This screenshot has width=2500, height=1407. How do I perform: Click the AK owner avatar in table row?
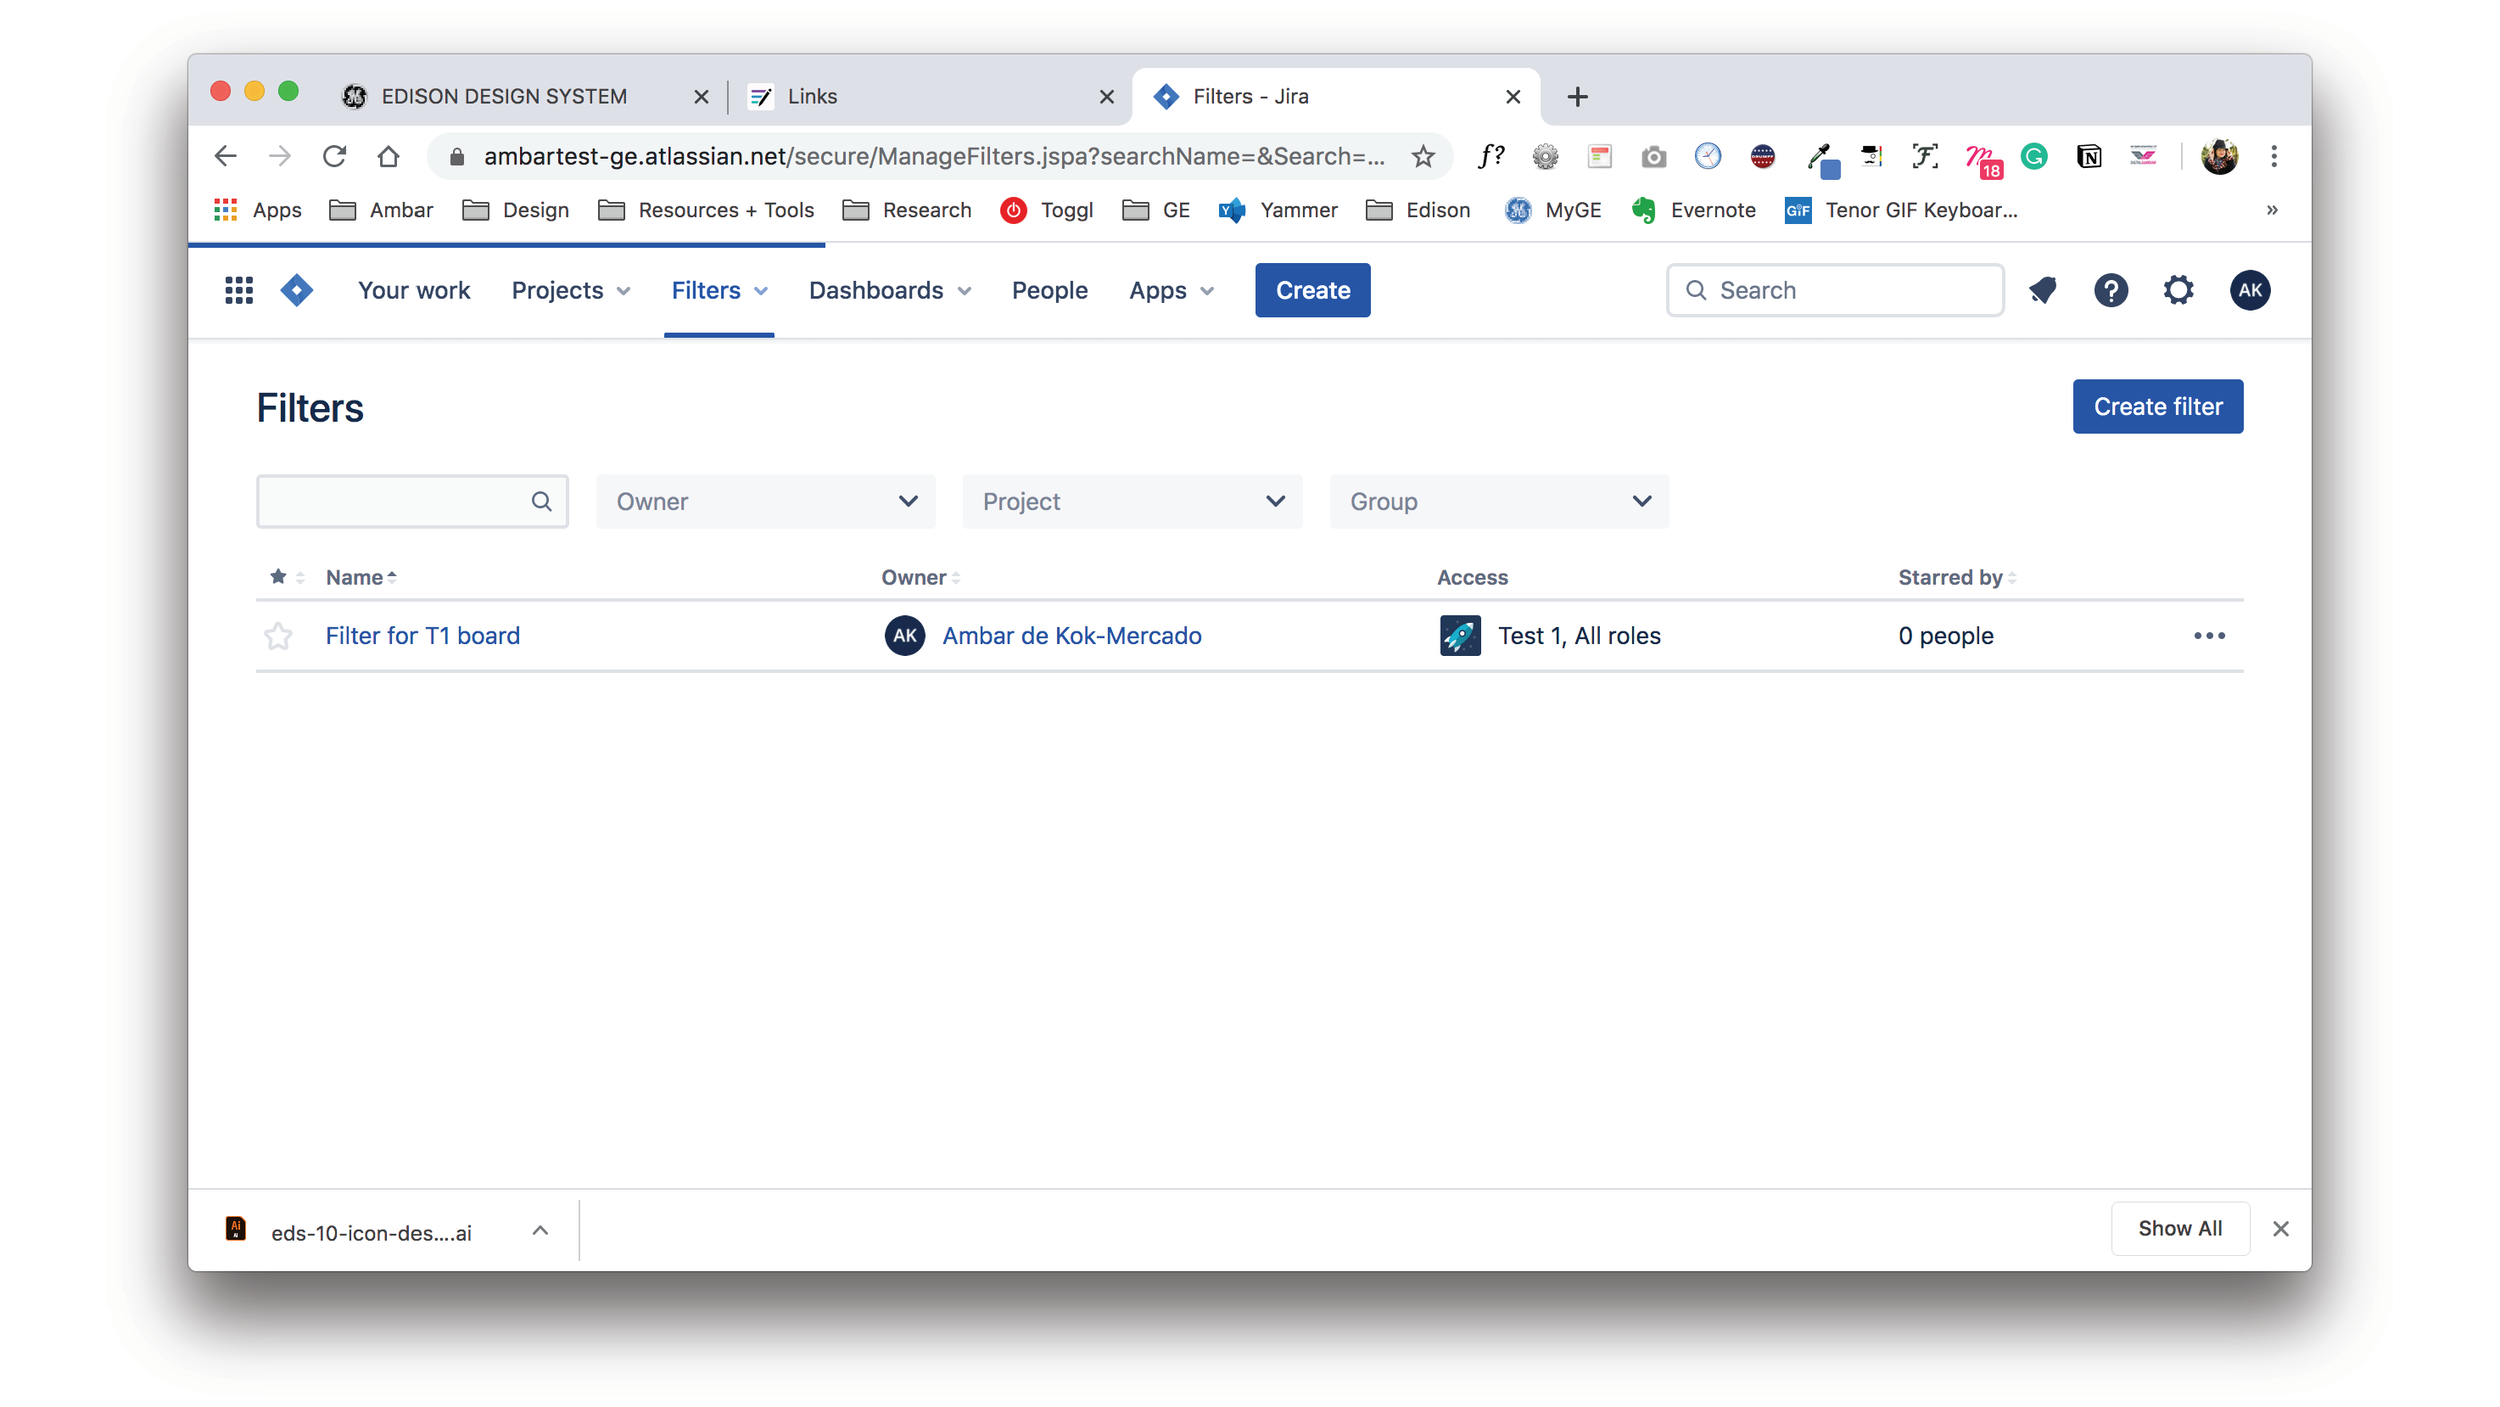(x=904, y=636)
